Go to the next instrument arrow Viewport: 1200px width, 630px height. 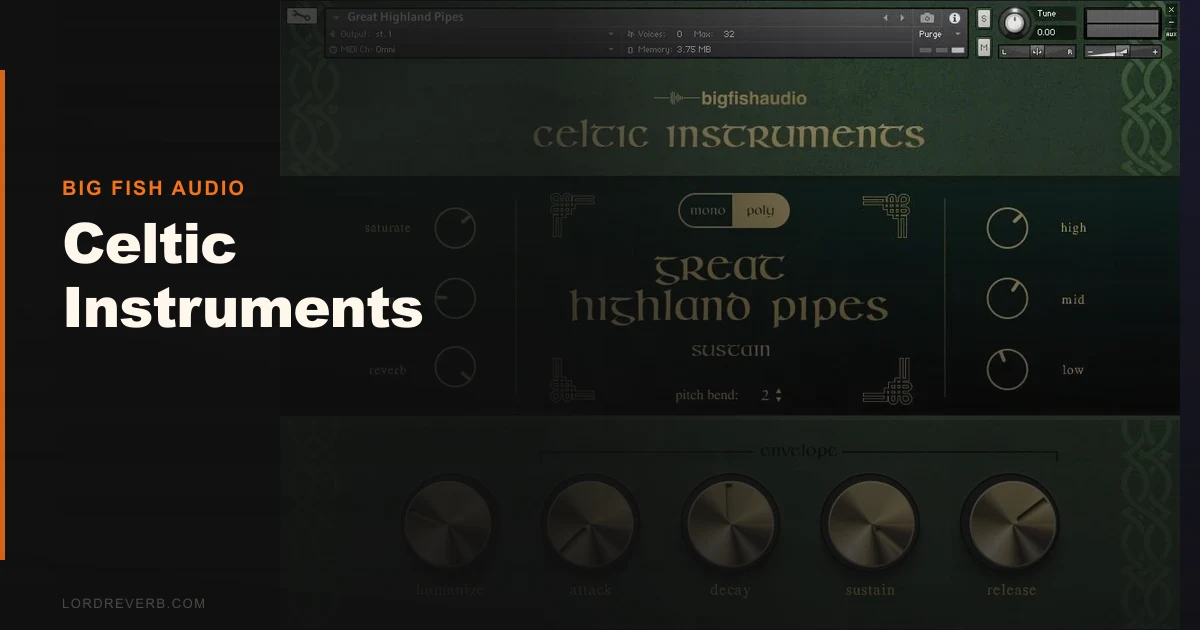point(903,18)
